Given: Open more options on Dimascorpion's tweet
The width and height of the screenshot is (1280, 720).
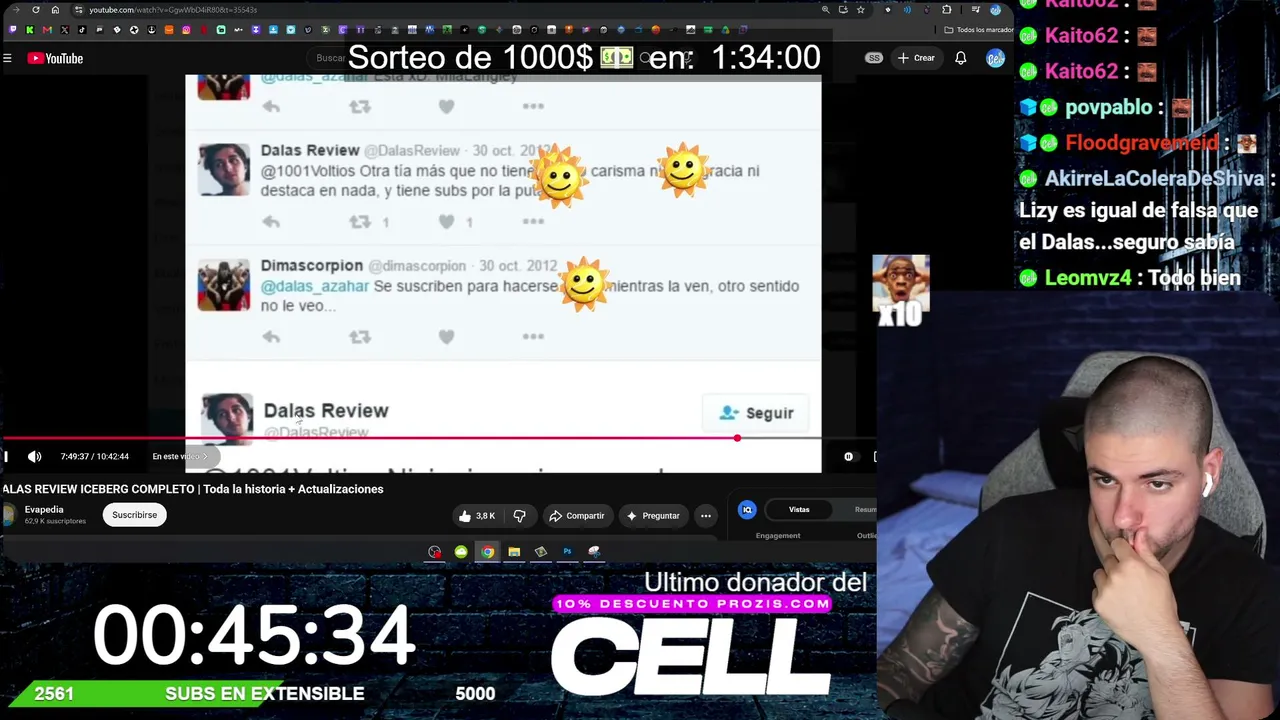Looking at the screenshot, I should 533,337.
